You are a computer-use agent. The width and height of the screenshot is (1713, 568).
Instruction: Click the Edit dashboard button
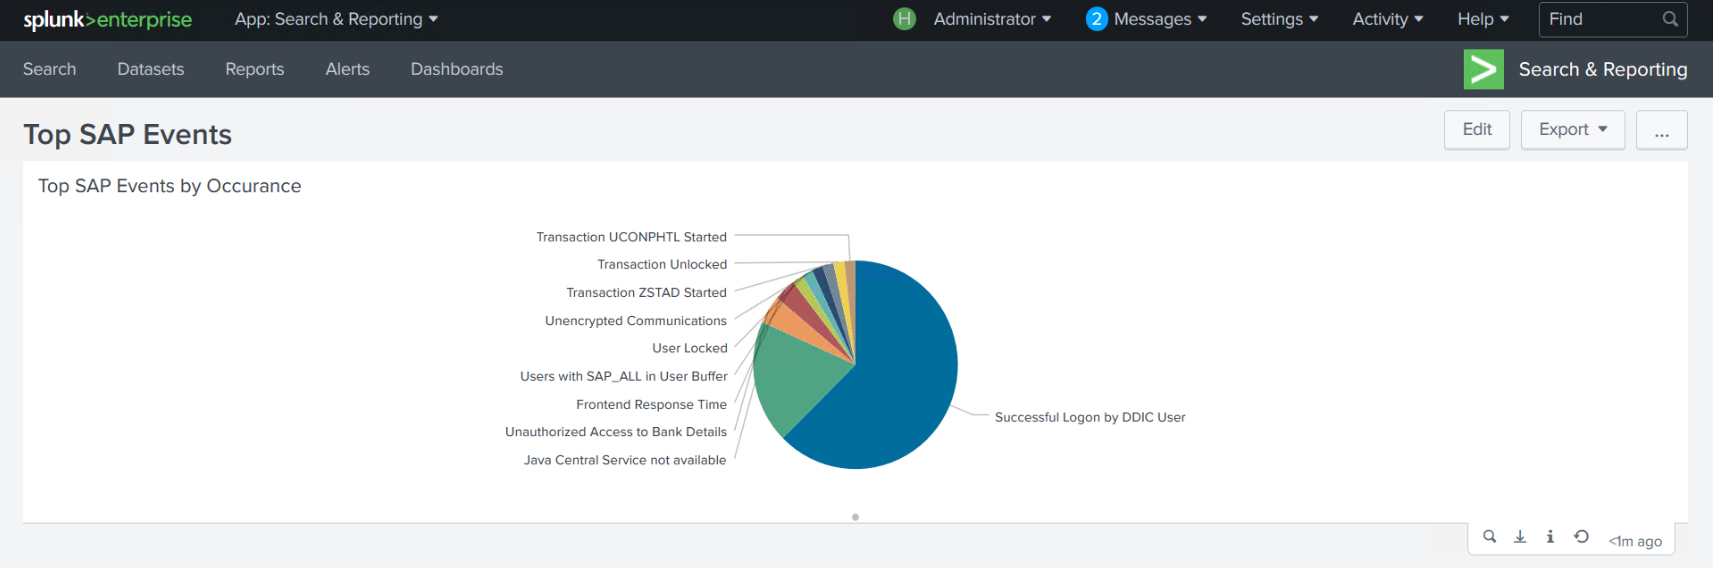coord(1476,129)
